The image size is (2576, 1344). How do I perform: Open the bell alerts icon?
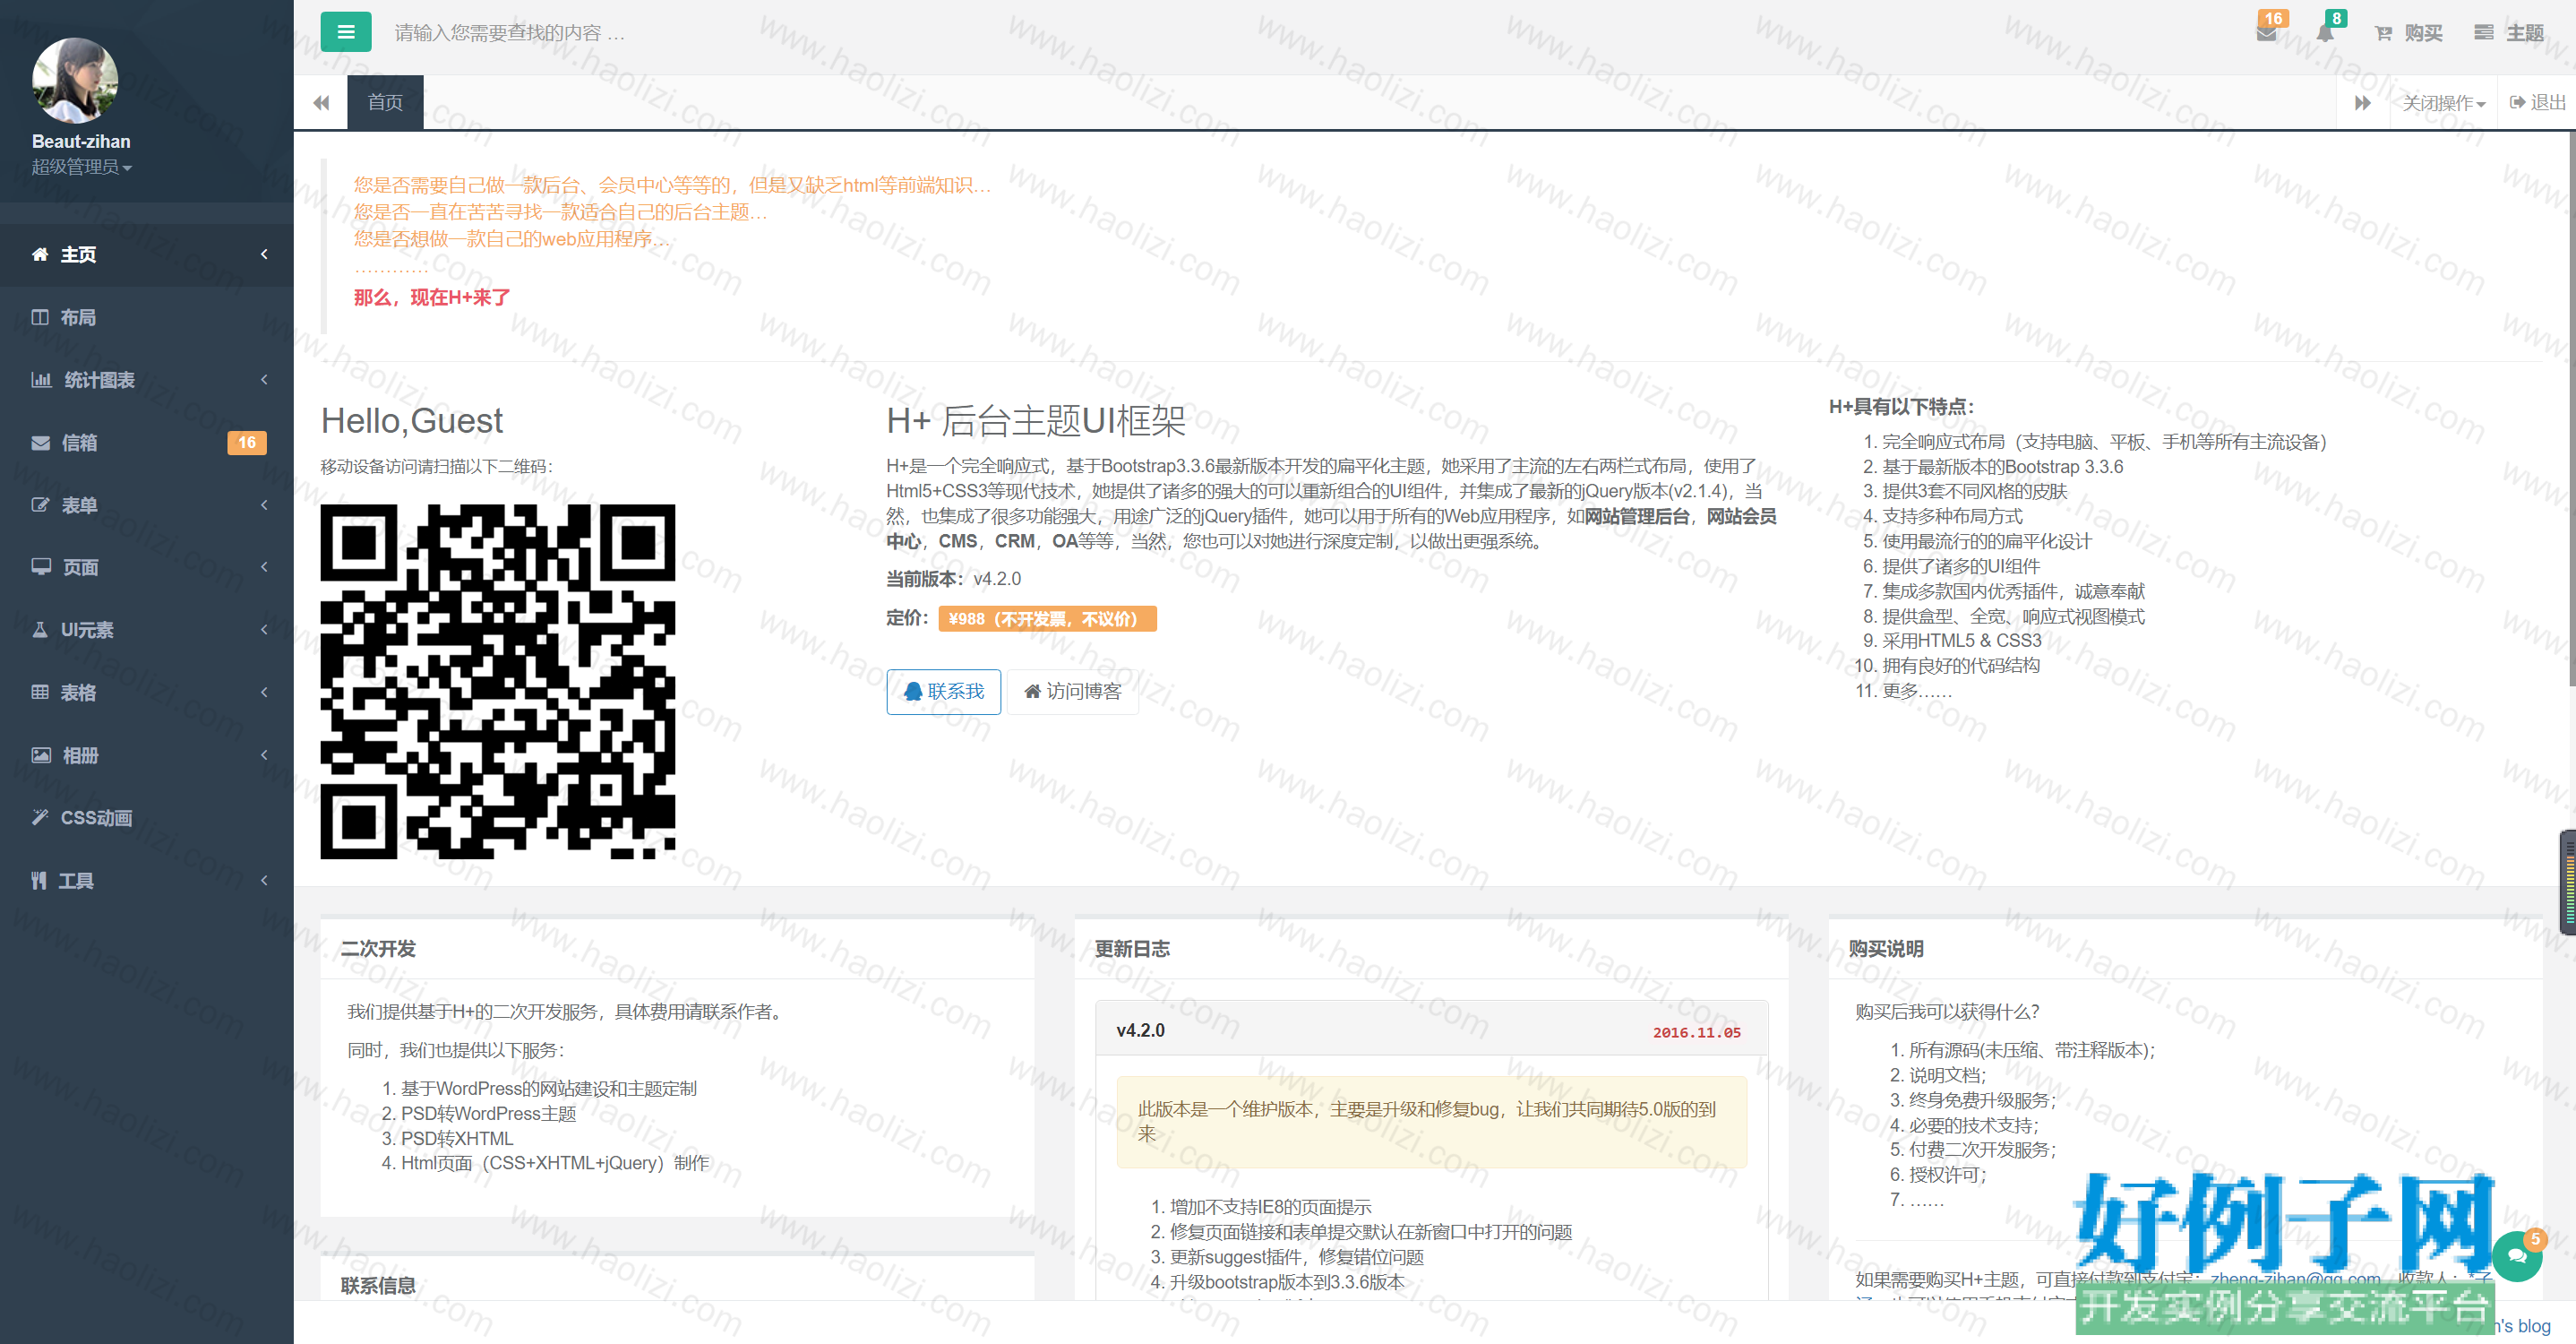pos(2325,34)
